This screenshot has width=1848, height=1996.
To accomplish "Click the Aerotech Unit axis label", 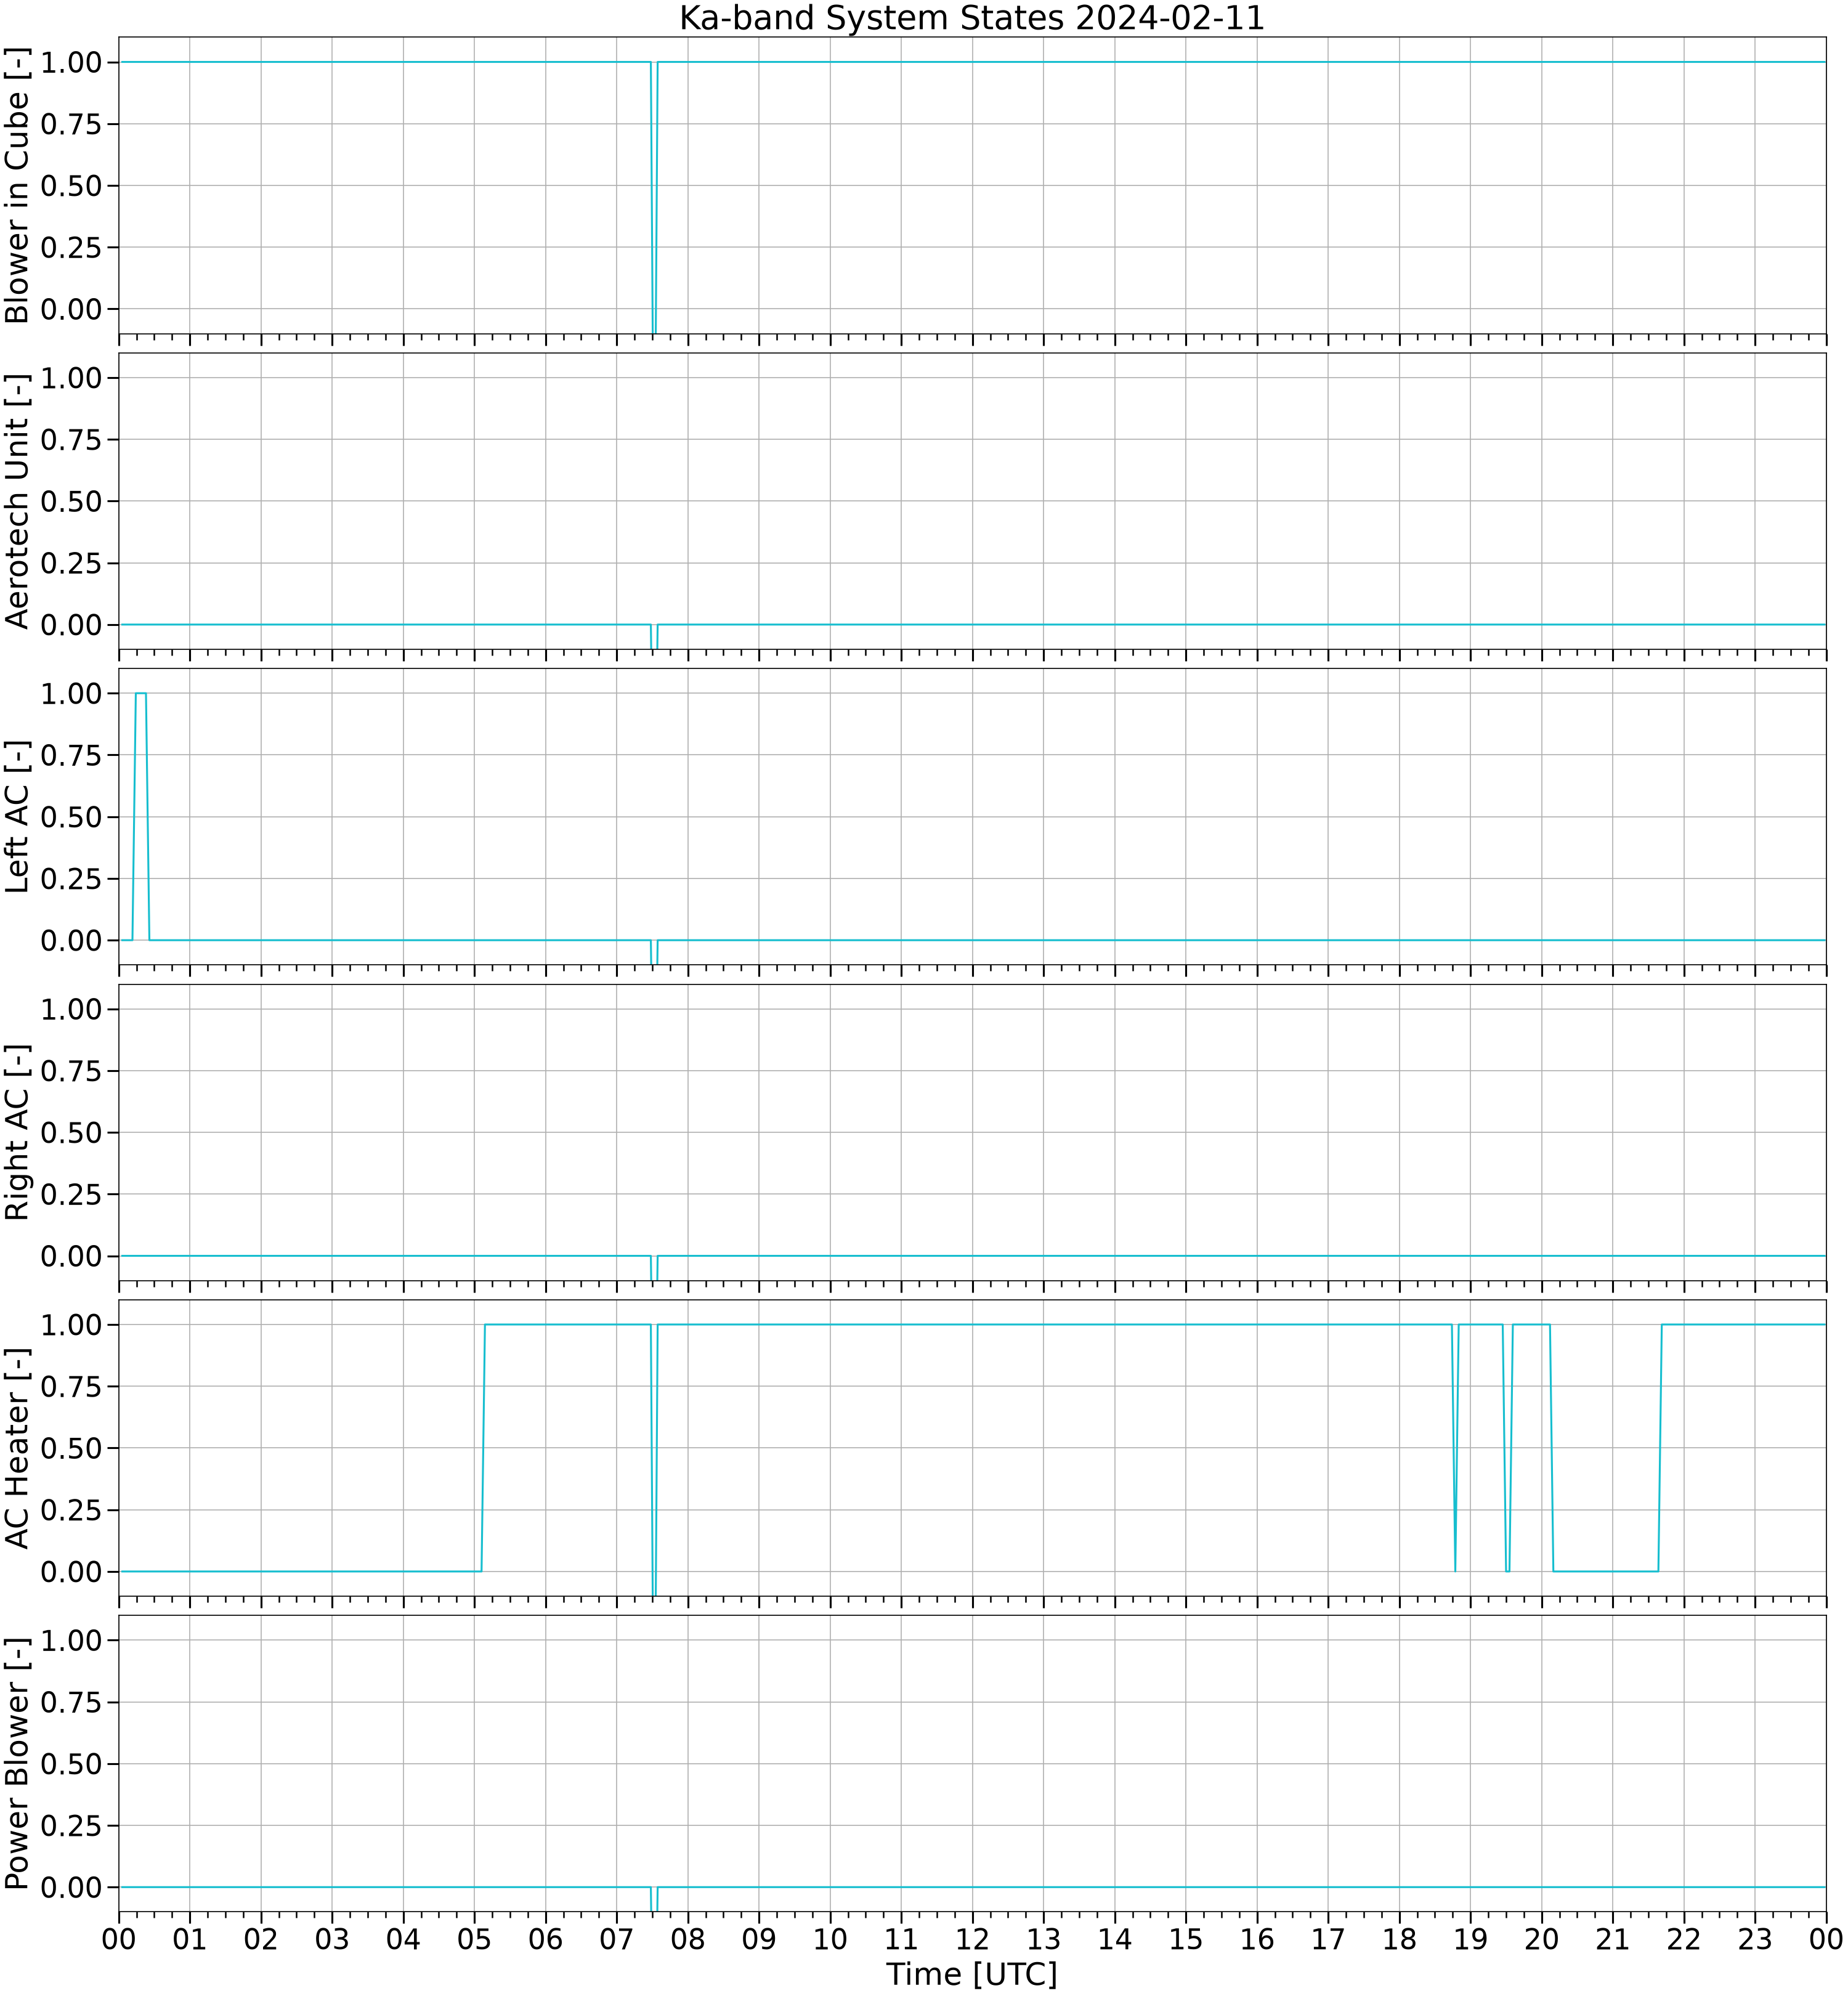I will (x=17, y=501).
